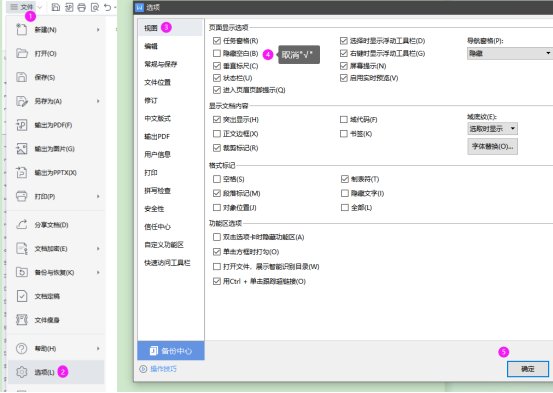553x393 pixels.
Task: Expand the 另存为(A) submenu arrow
Action: point(98,101)
